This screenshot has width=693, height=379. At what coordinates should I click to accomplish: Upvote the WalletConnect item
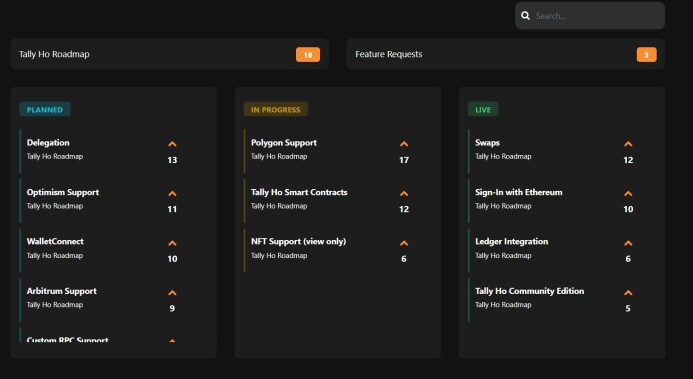[x=172, y=243]
